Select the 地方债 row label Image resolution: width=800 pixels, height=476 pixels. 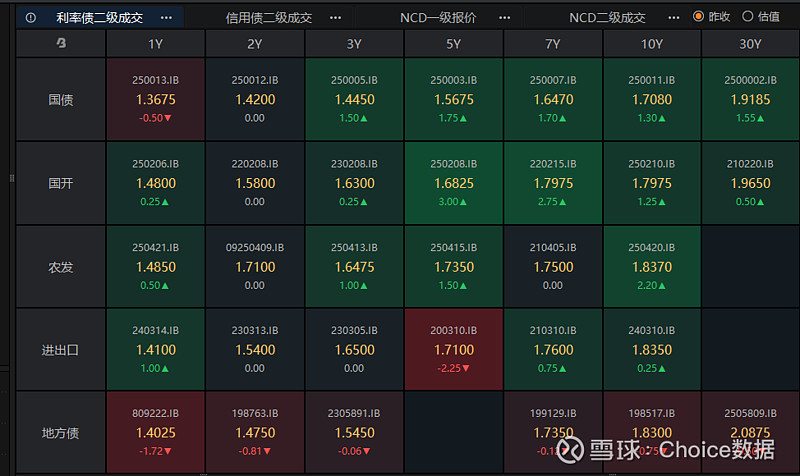[61, 433]
